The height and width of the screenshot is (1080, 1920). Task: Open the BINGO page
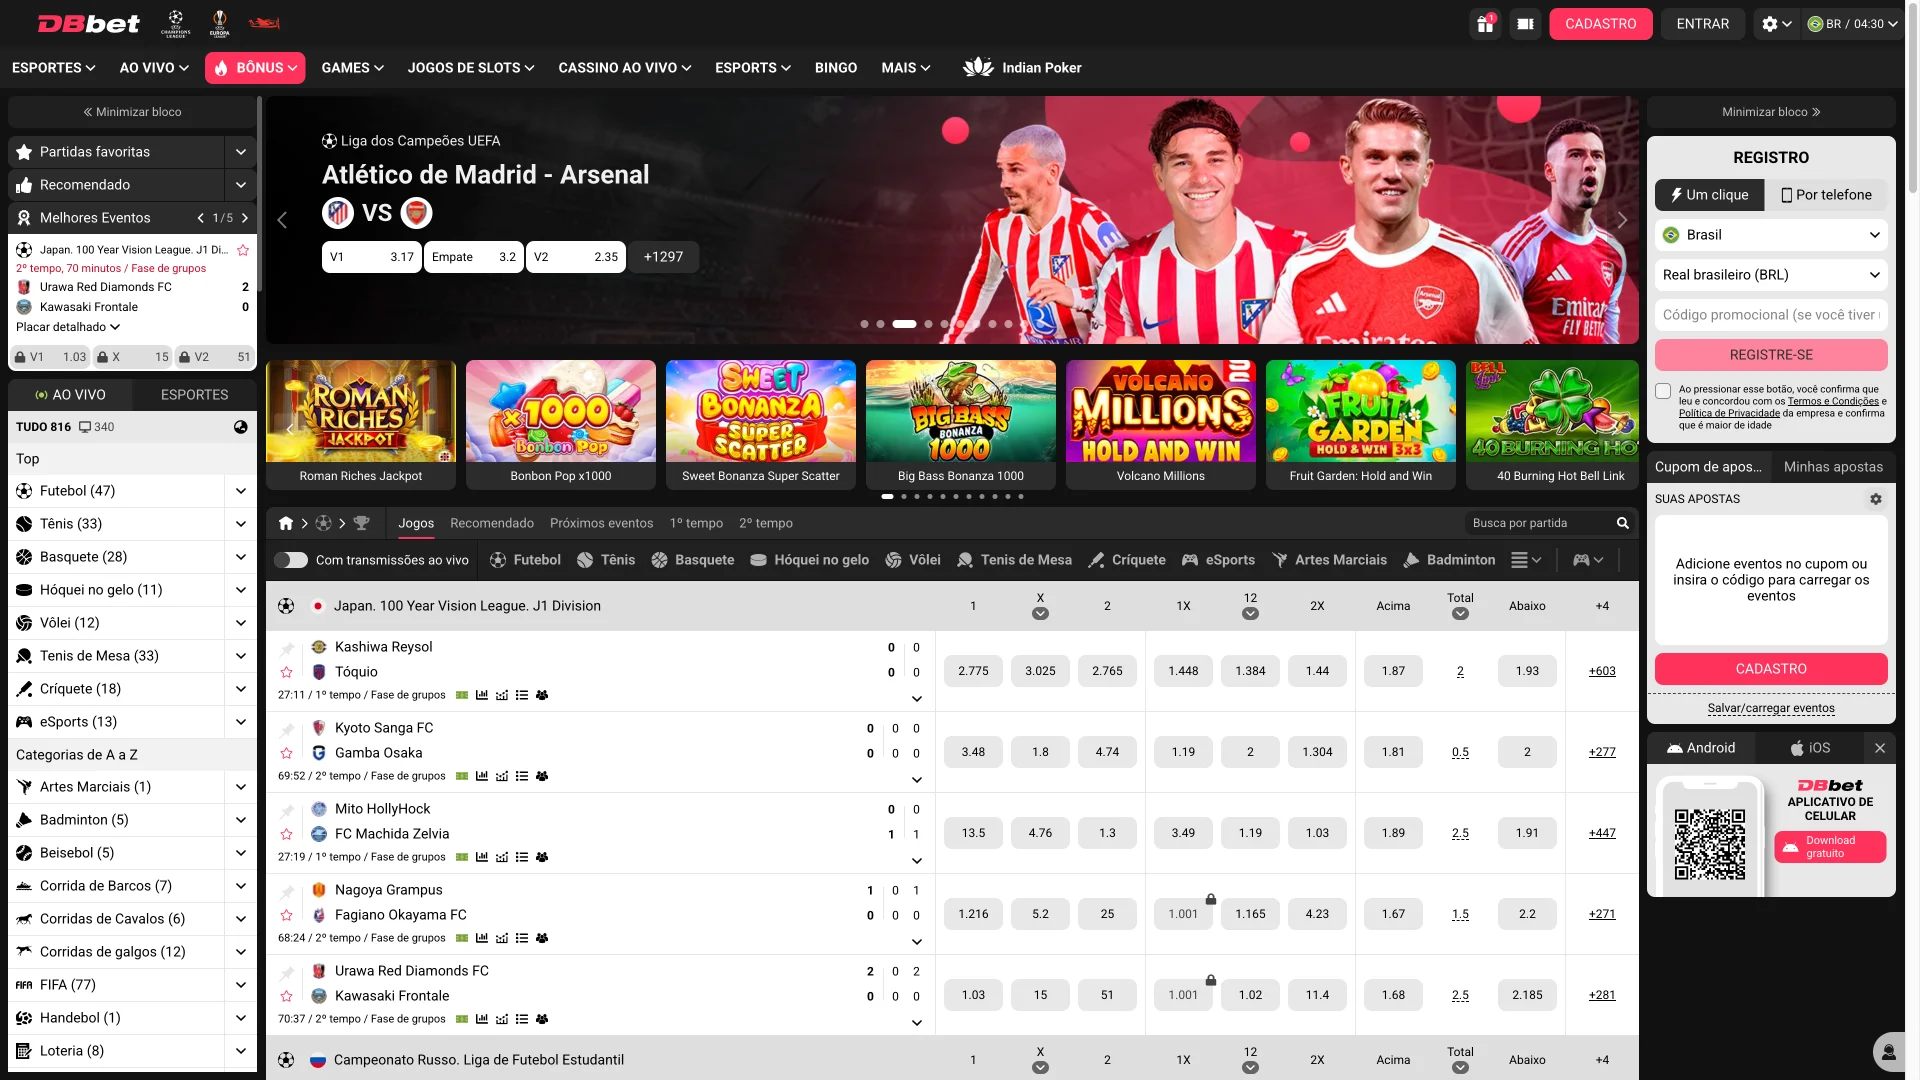836,68
